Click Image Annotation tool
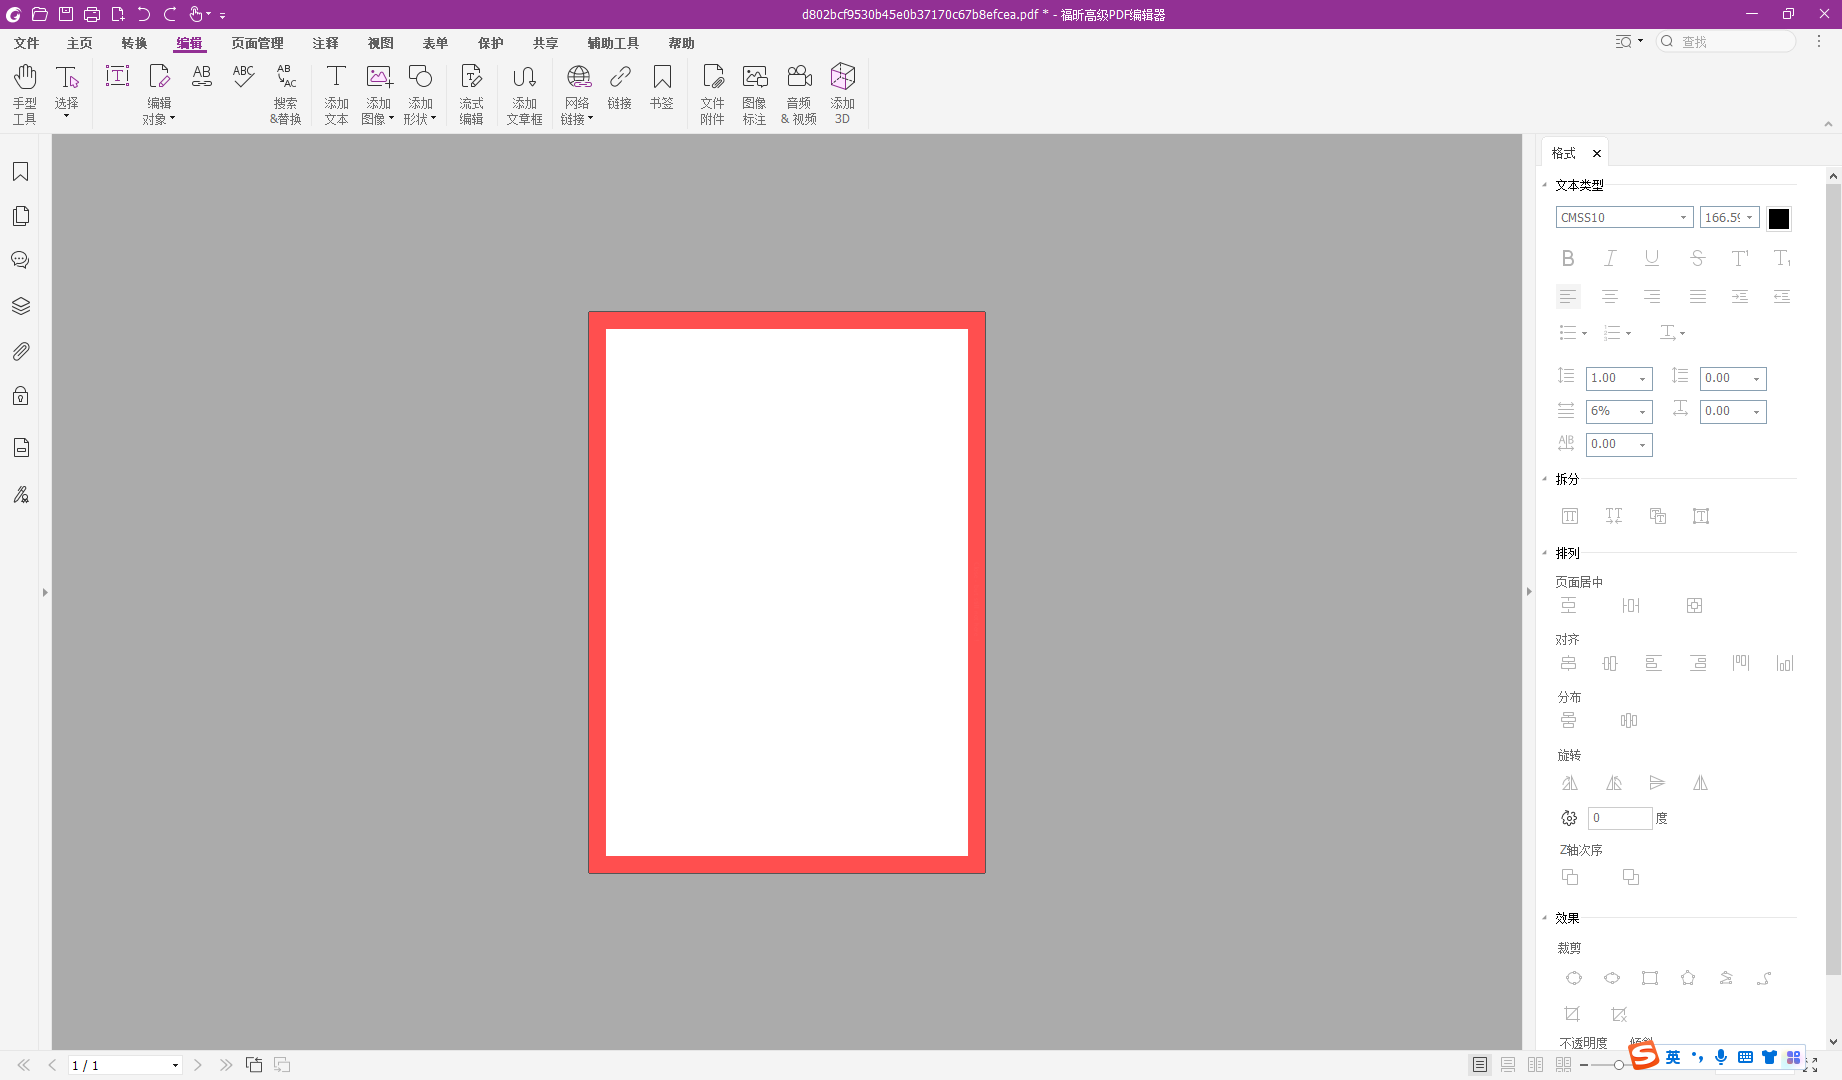 (x=754, y=94)
